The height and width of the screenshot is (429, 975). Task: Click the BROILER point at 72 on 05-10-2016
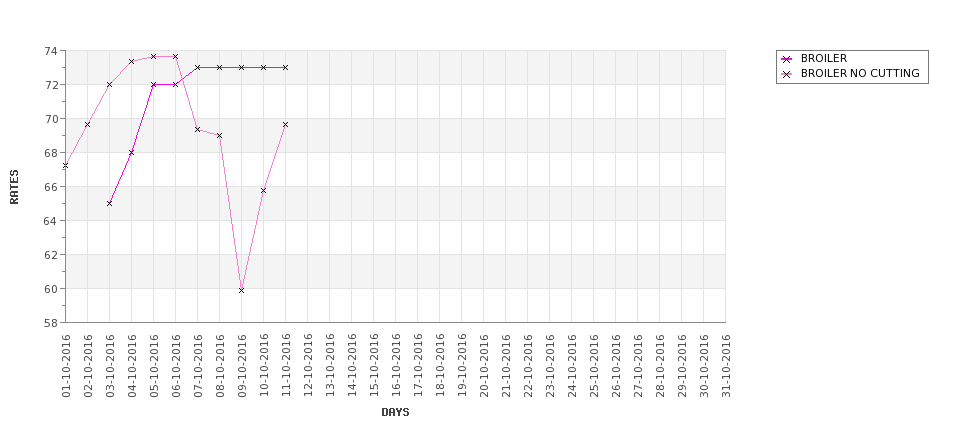pyautogui.click(x=153, y=85)
